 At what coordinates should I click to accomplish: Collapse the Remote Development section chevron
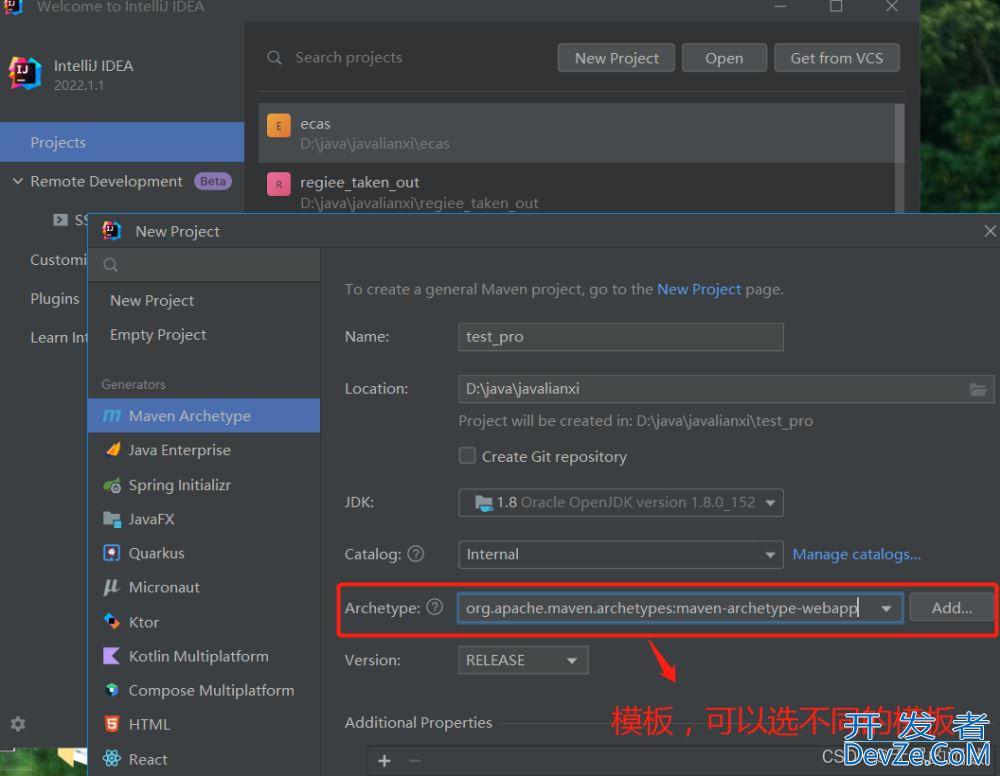click(x=18, y=181)
